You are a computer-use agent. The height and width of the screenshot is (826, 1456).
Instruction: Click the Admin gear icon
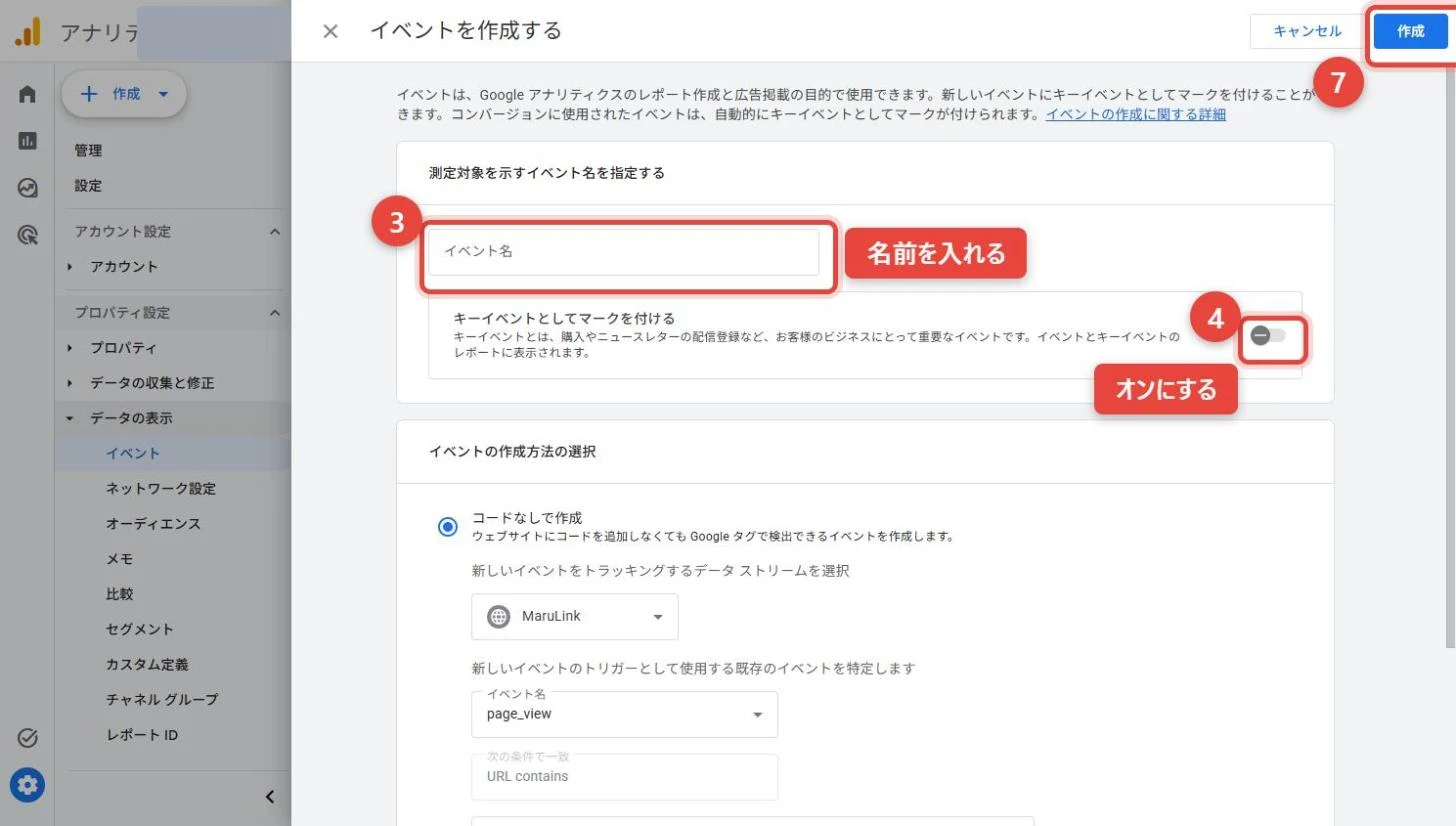tap(27, 785)
